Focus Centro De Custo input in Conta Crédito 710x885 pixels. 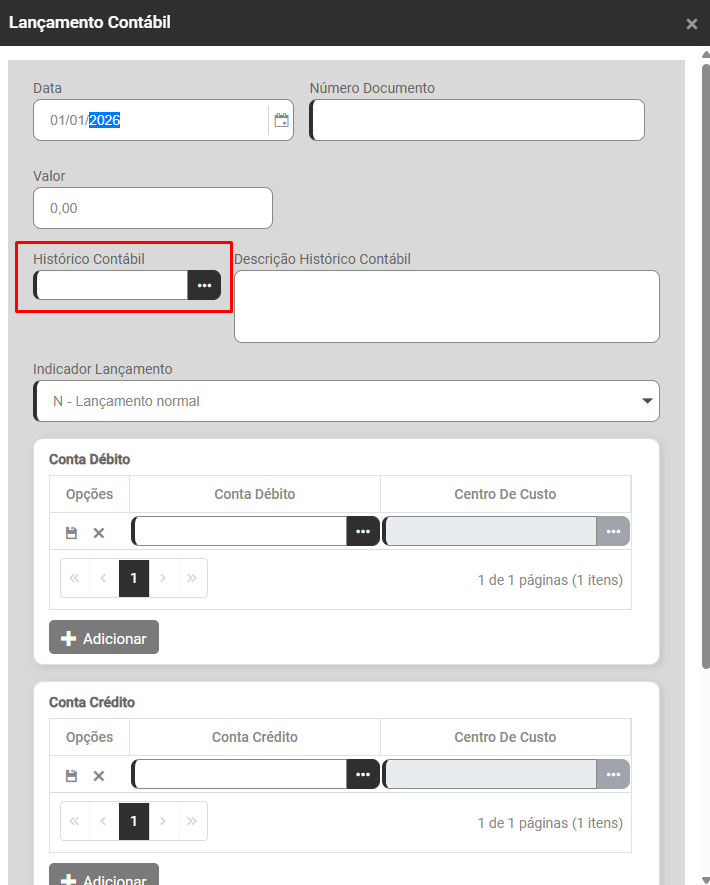coord(490,774)
